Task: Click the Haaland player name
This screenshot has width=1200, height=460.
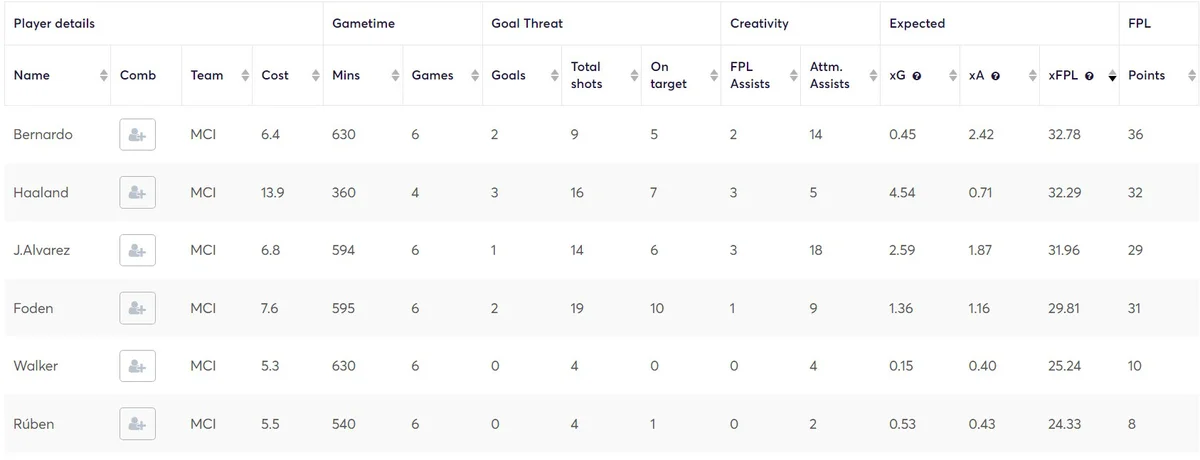Action: click(x=41, y=193)
